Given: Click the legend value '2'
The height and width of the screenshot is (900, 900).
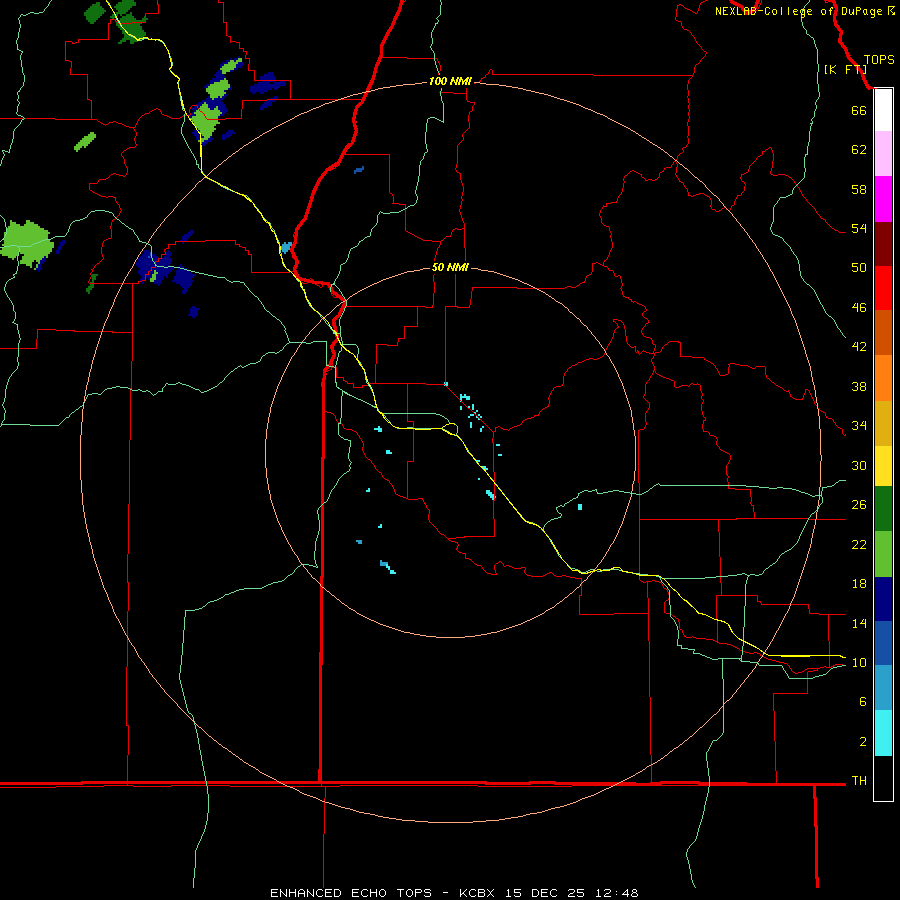Looking at the screenshot, I should [x=863, y=742].
